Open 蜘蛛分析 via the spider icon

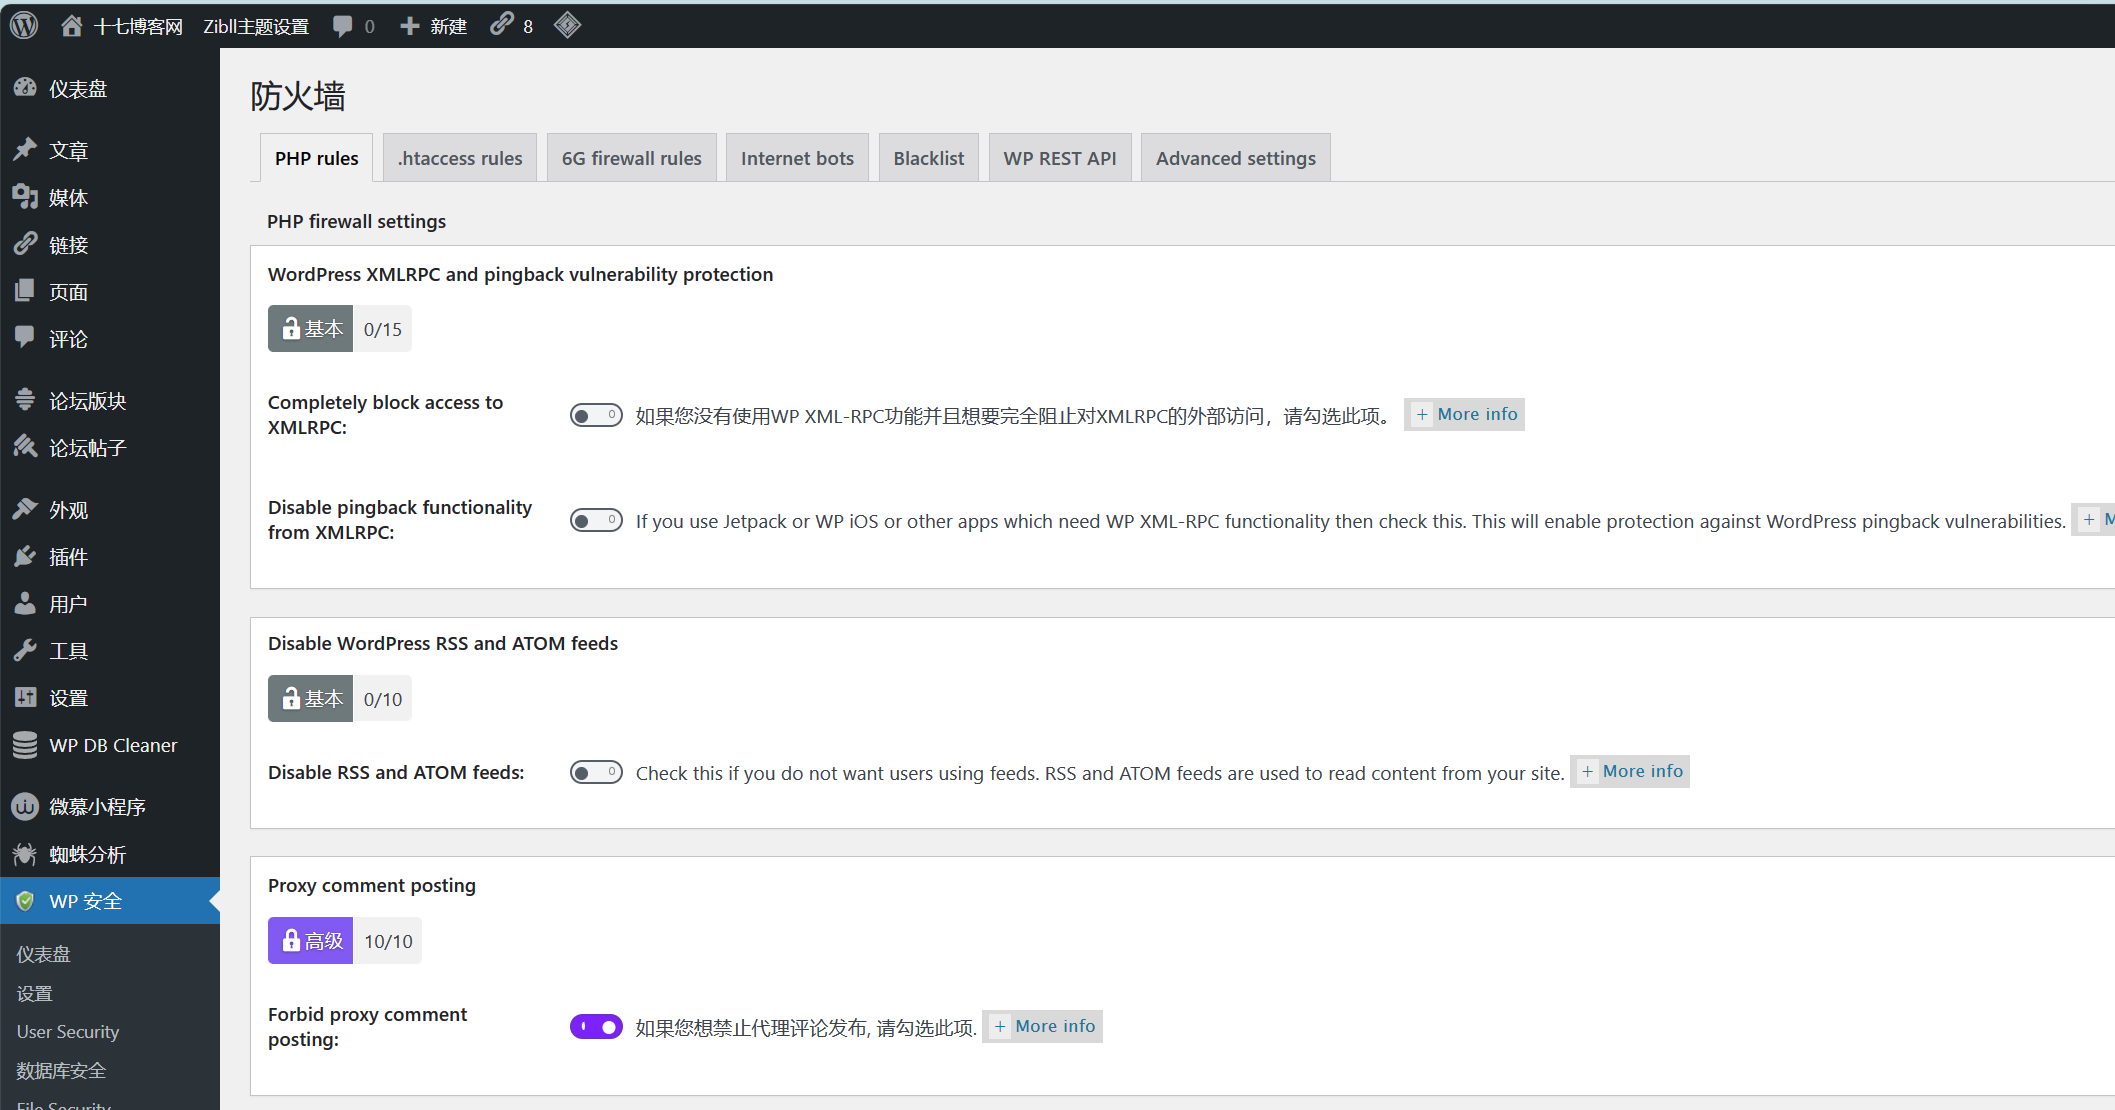pyautogui.click(x=26, y=853)
